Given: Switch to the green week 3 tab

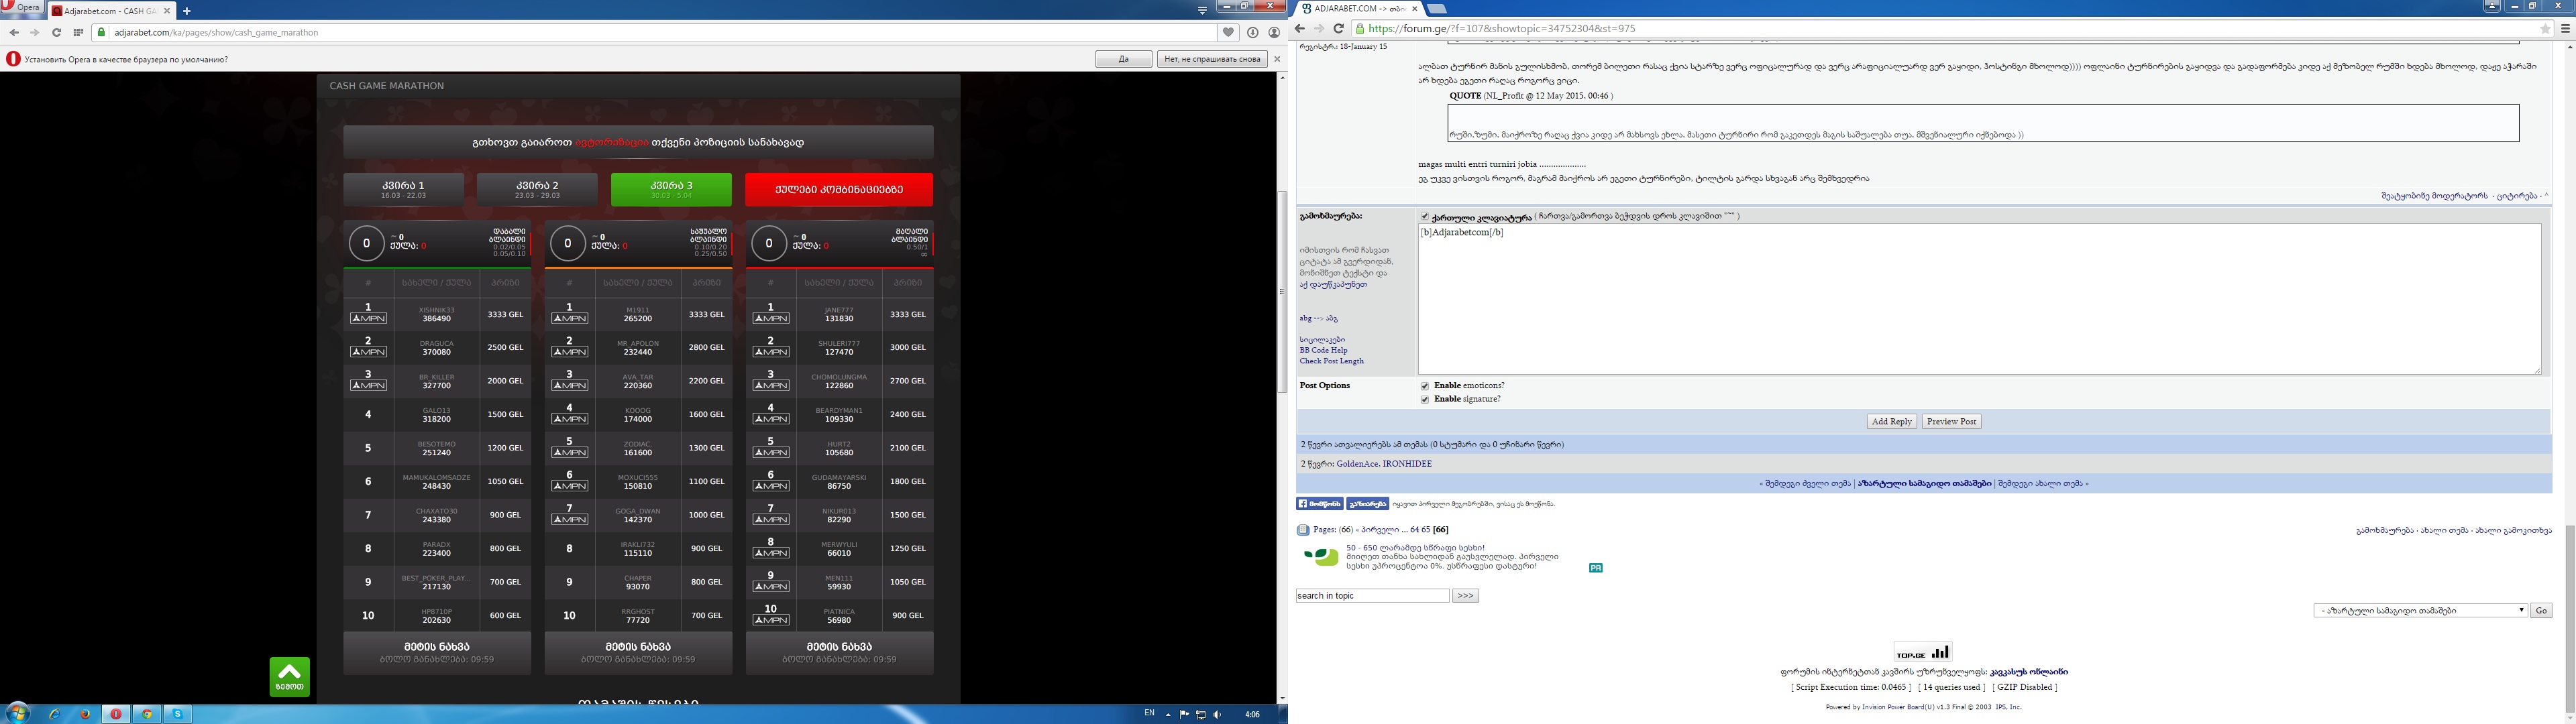Looking at the screenshot, I should [x=671, y=189].
